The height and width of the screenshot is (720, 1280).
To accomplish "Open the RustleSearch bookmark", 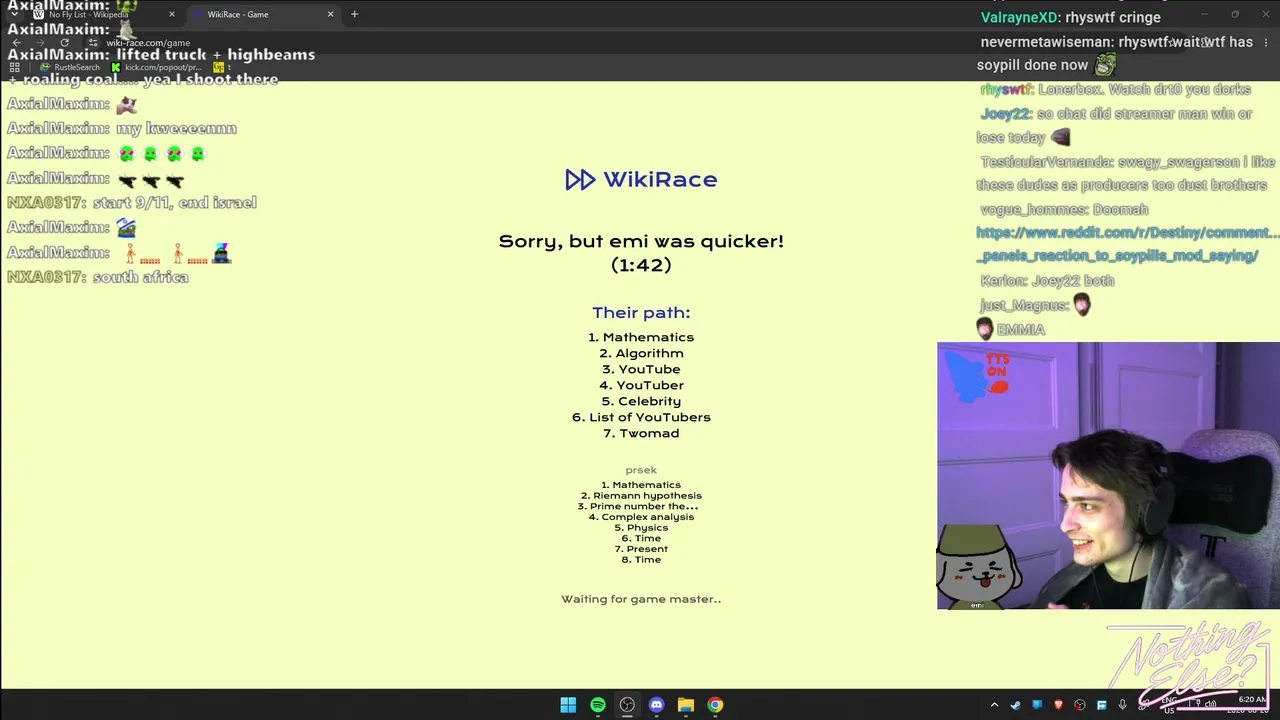I will (x=70, y=67).
